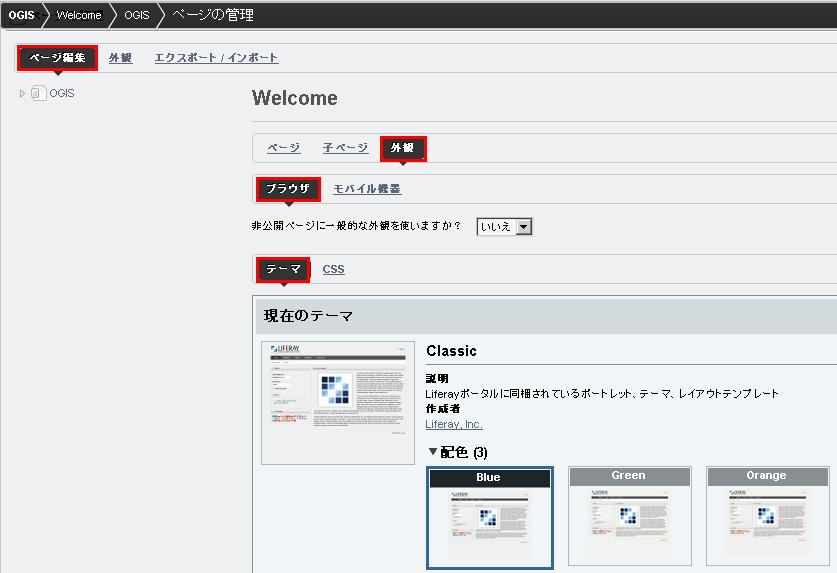
Task: Switch to the モバイル機器 tab
Action: 367,189
